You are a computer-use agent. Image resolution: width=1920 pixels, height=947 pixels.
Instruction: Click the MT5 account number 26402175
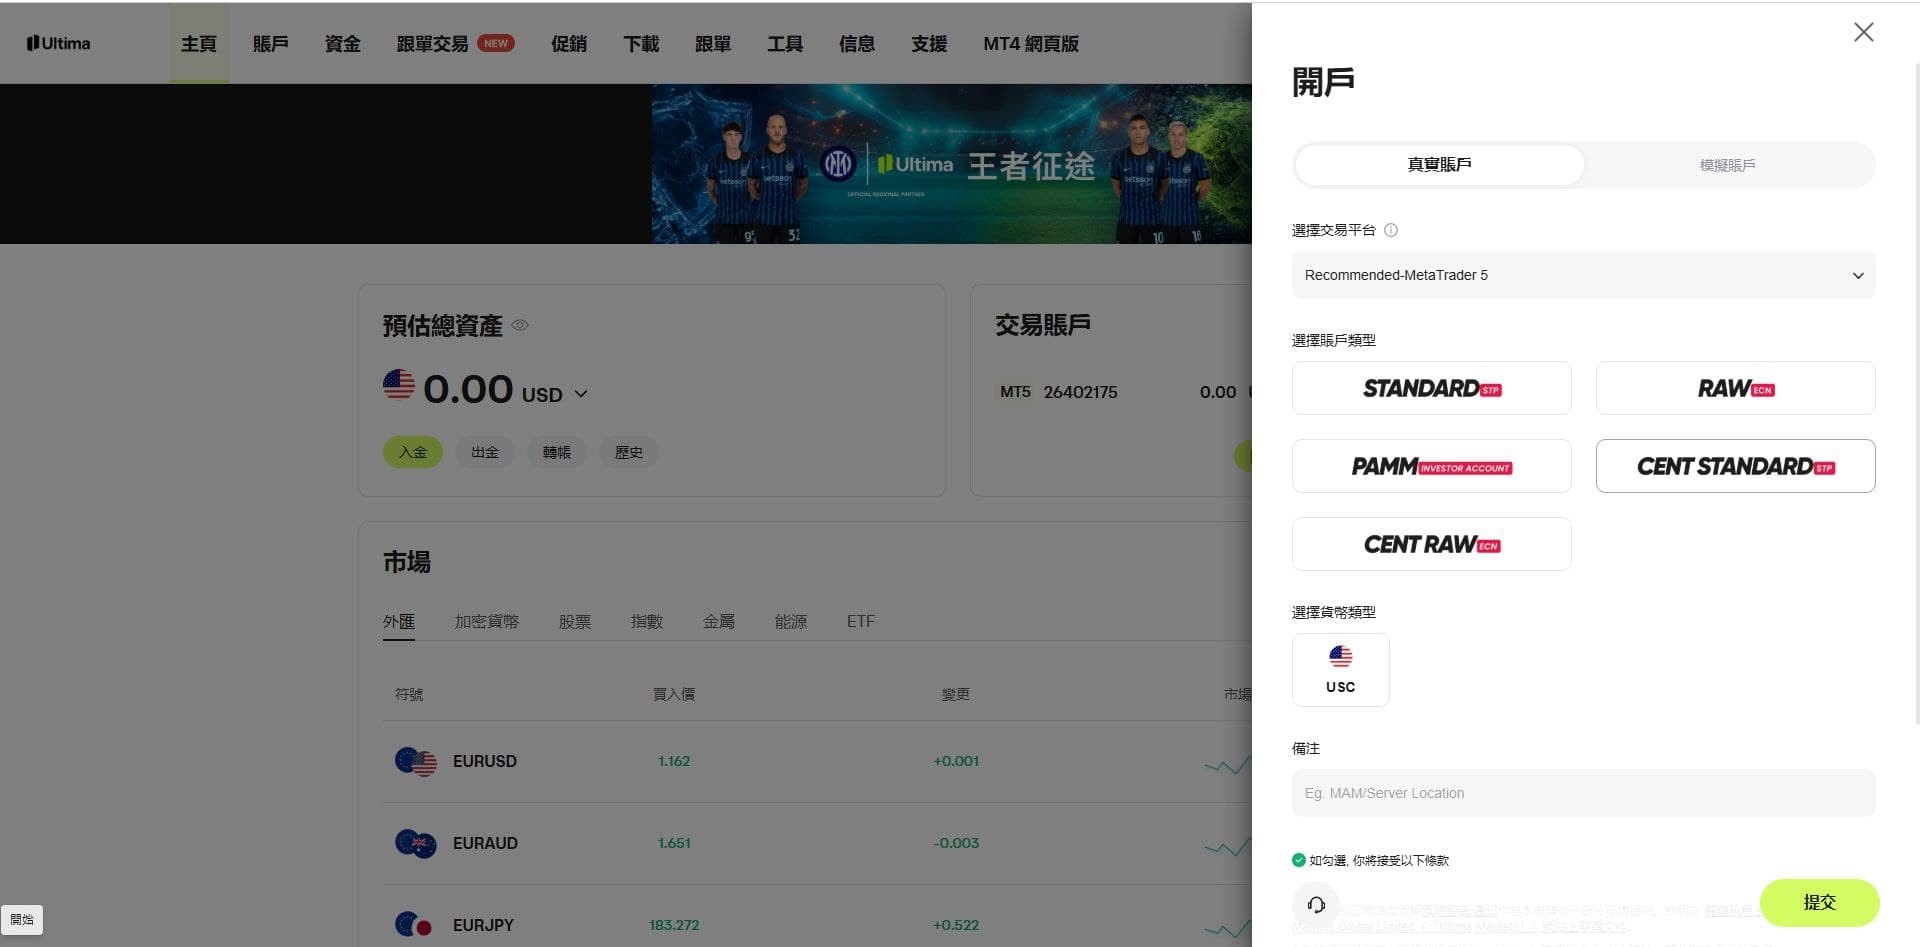click(1080, 392)
